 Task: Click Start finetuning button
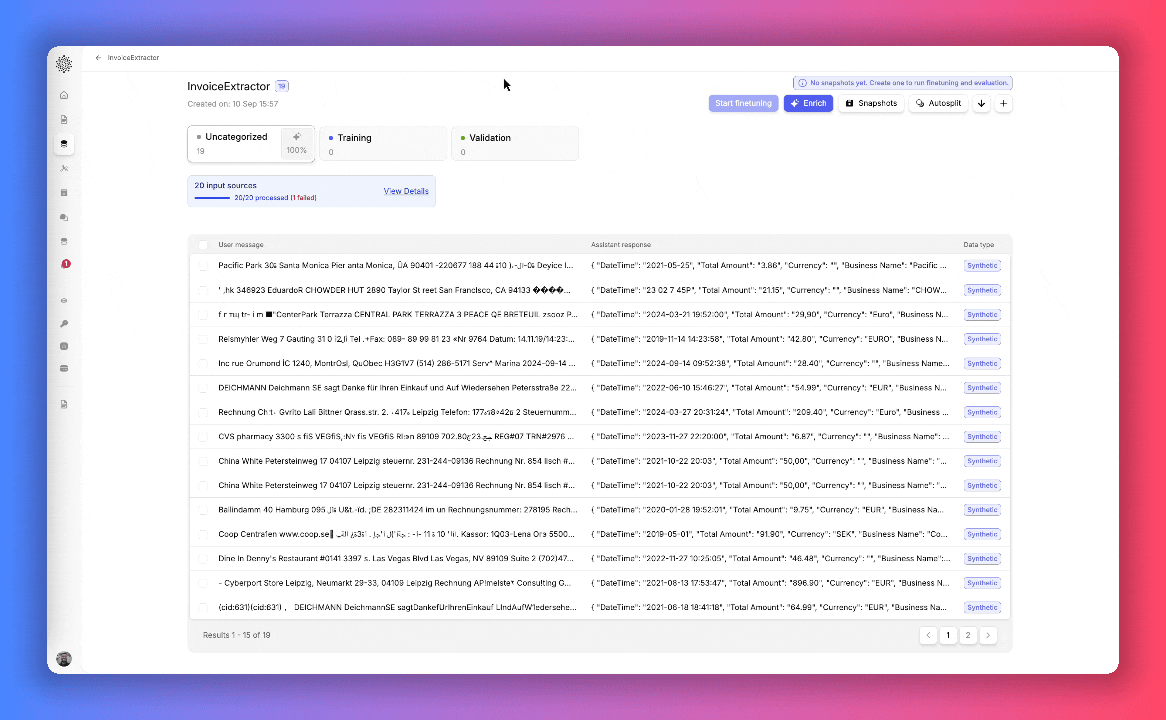tap(744, 103)
